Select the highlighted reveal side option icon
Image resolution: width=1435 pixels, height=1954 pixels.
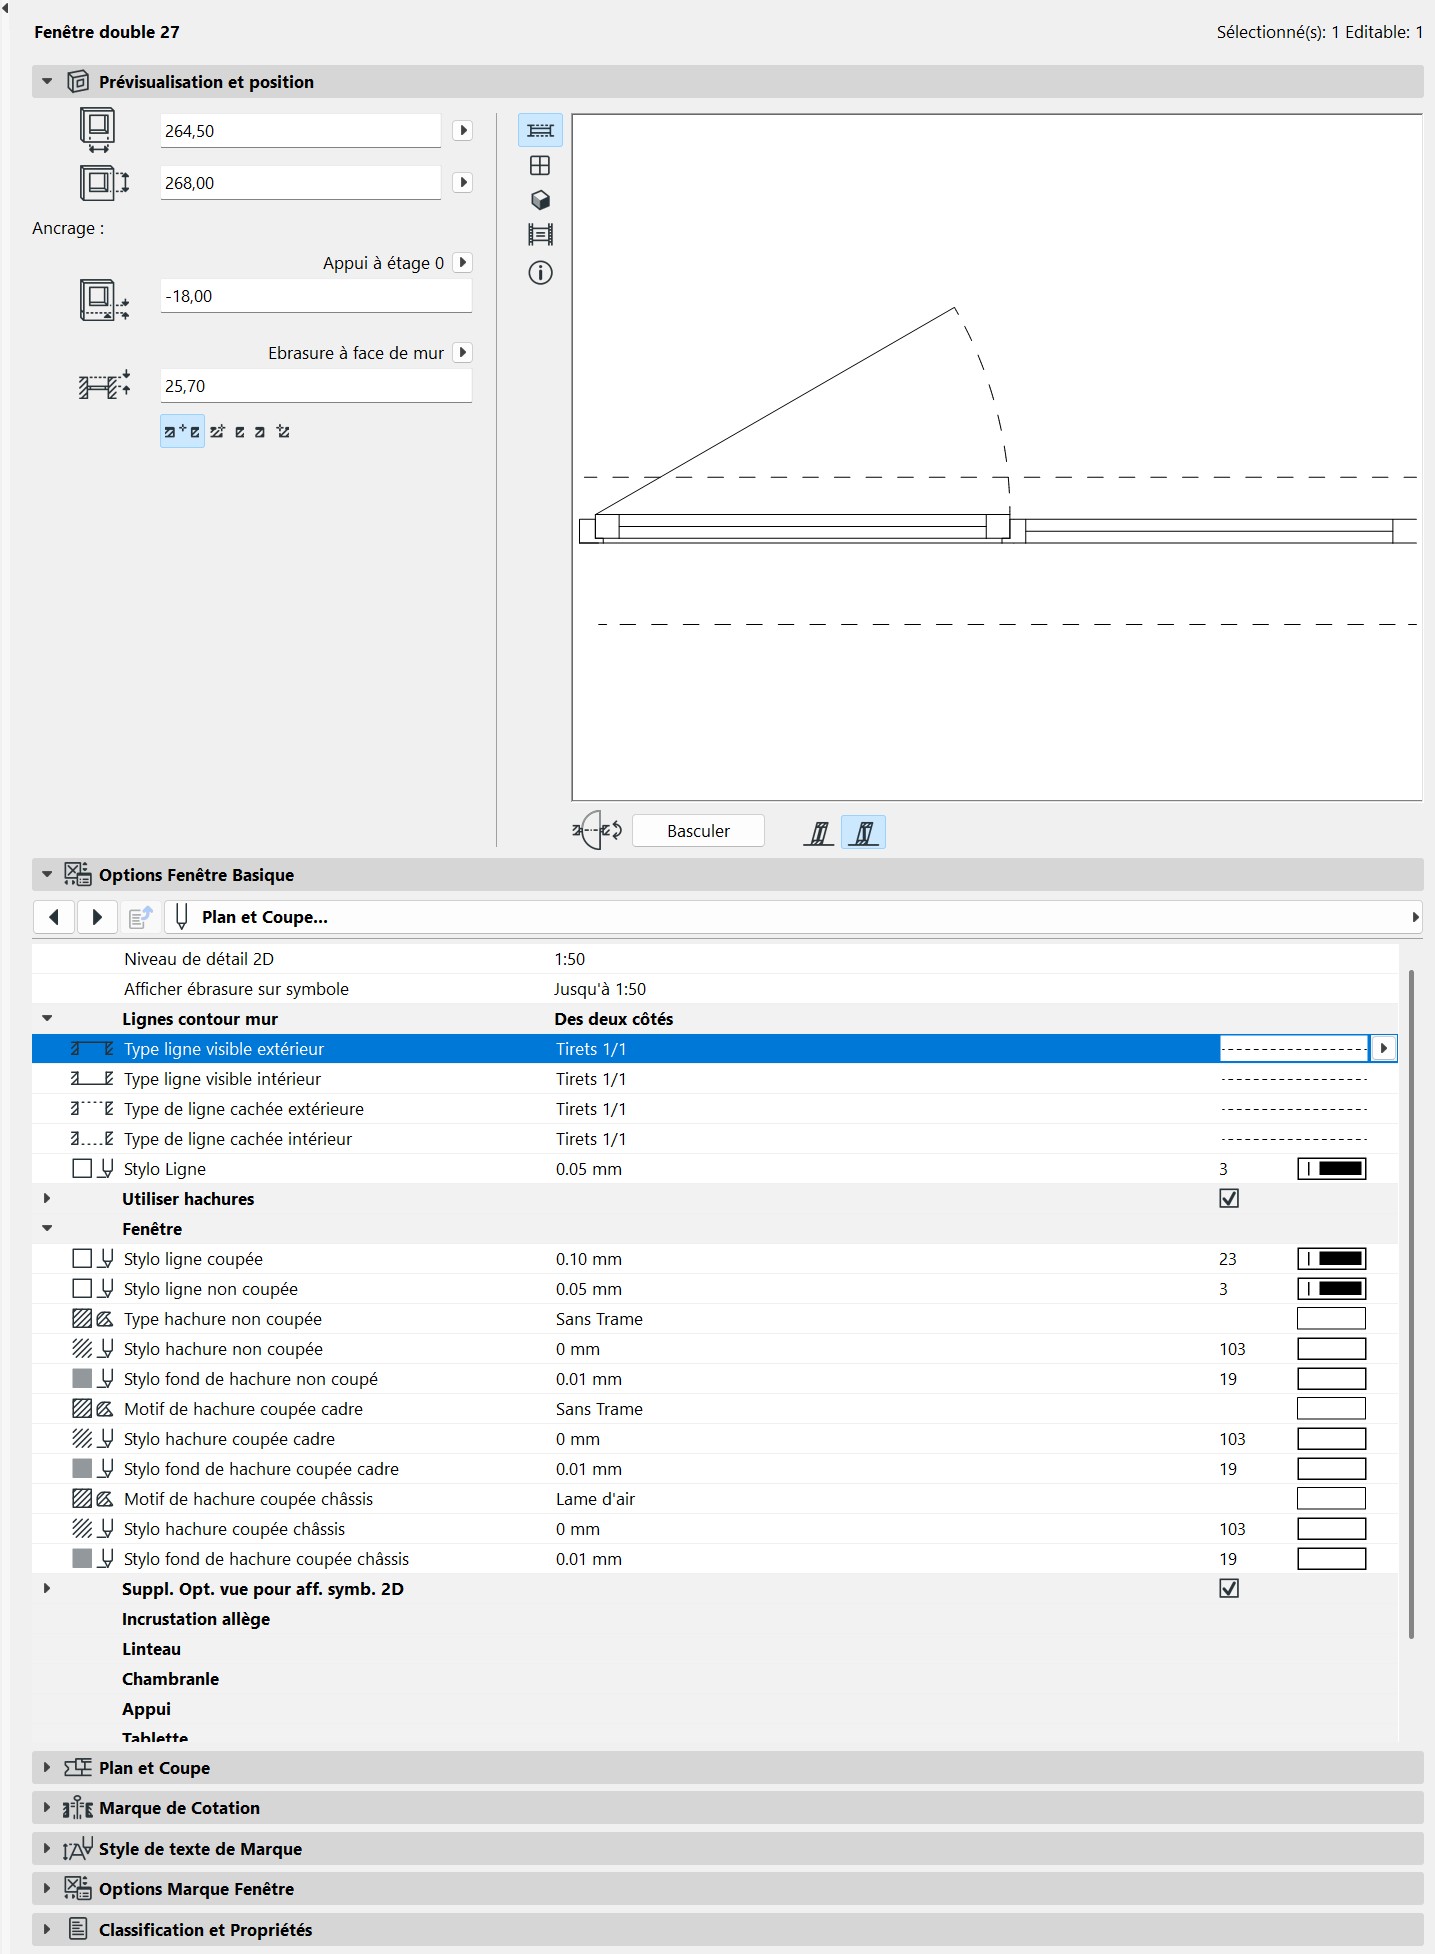pyautogui.click(x=863, y=832)
